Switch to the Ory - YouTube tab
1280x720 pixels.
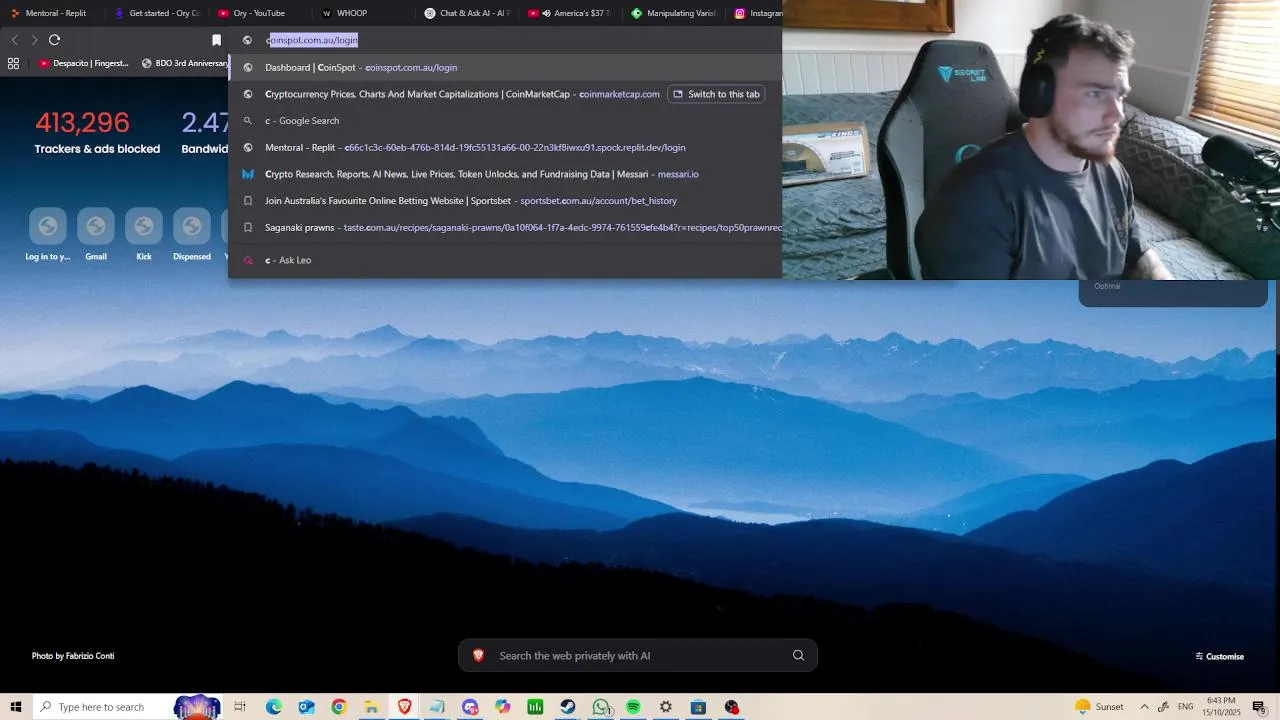[x=258, y=13]
